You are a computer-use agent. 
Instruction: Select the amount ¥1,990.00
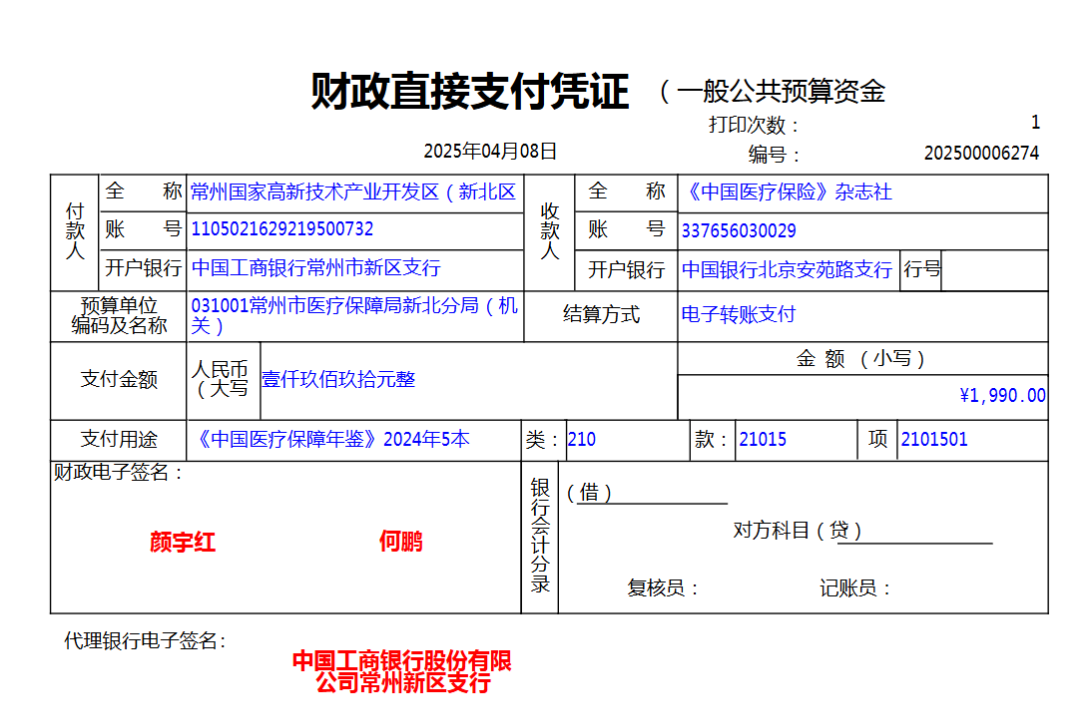1003,396
